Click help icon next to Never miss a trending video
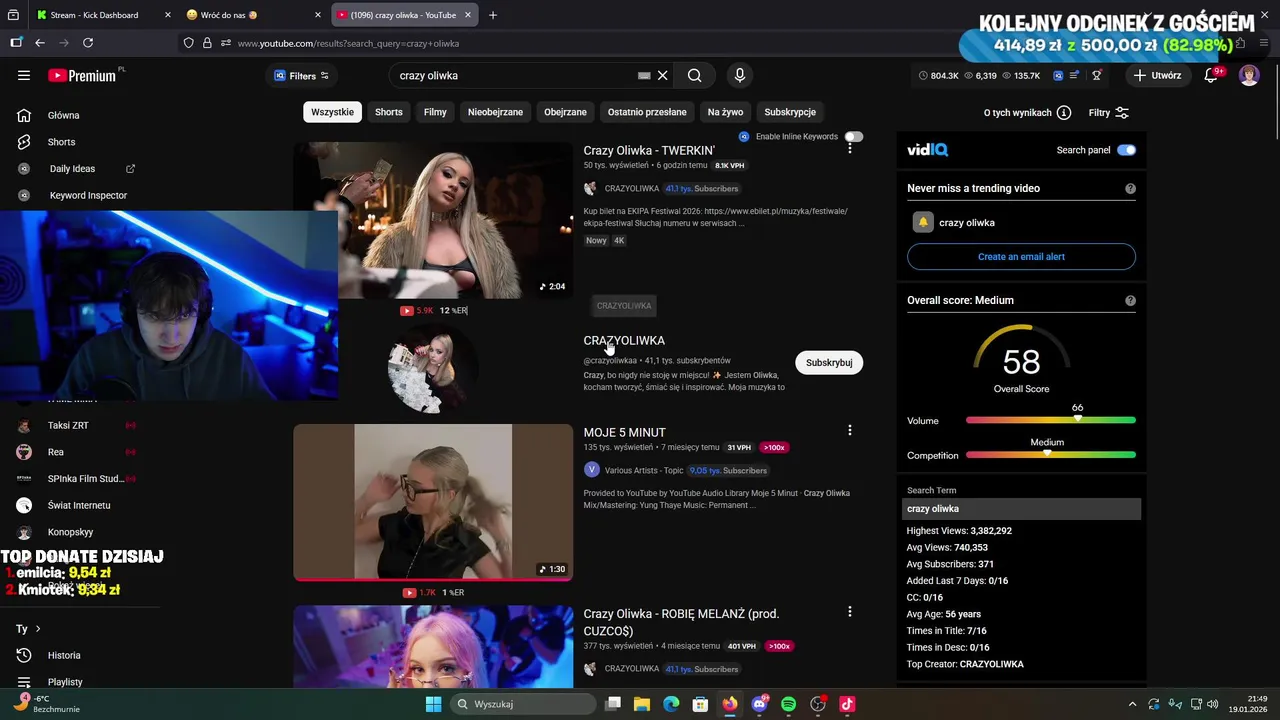The height and width of the screenshot is (720, 1280). point(1130,188)
